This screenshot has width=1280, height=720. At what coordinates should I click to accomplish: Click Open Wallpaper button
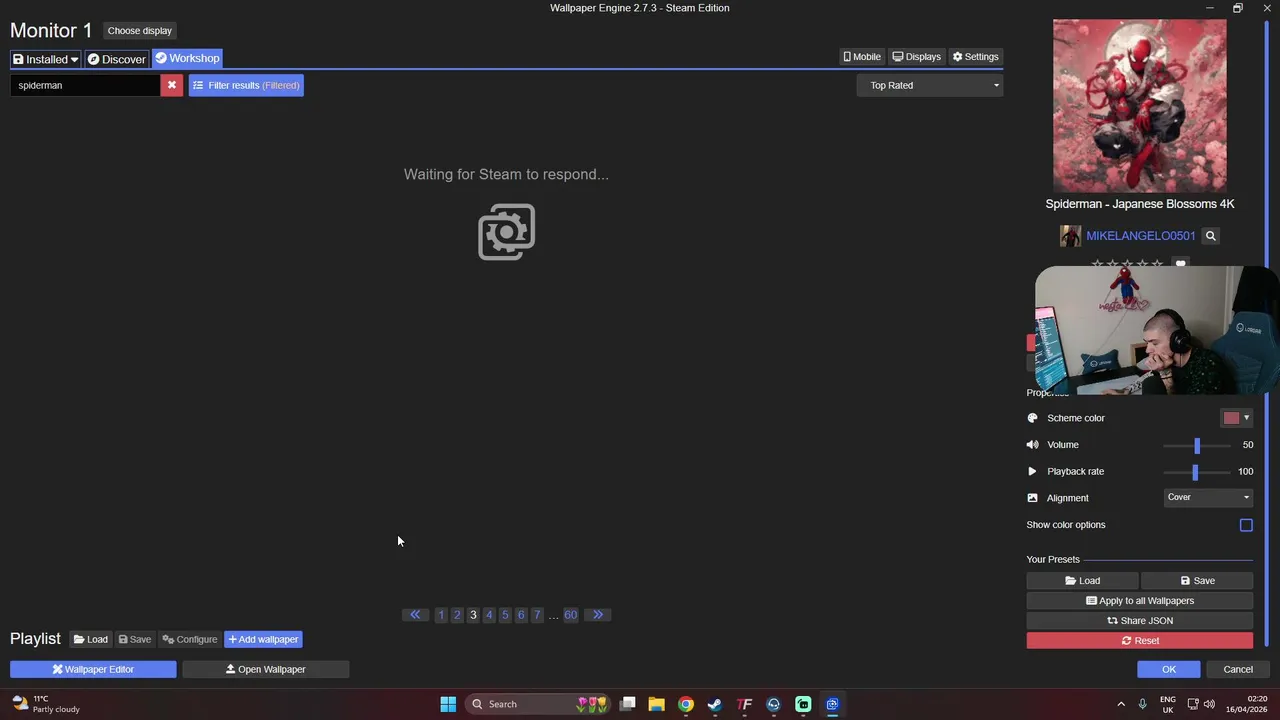coord(266,669)
